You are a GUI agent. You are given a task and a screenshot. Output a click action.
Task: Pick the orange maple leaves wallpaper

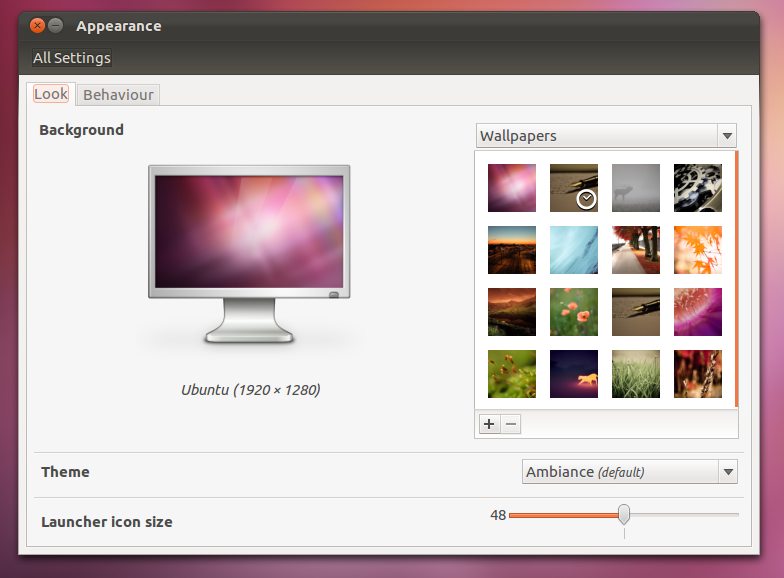tap(697, 250)
